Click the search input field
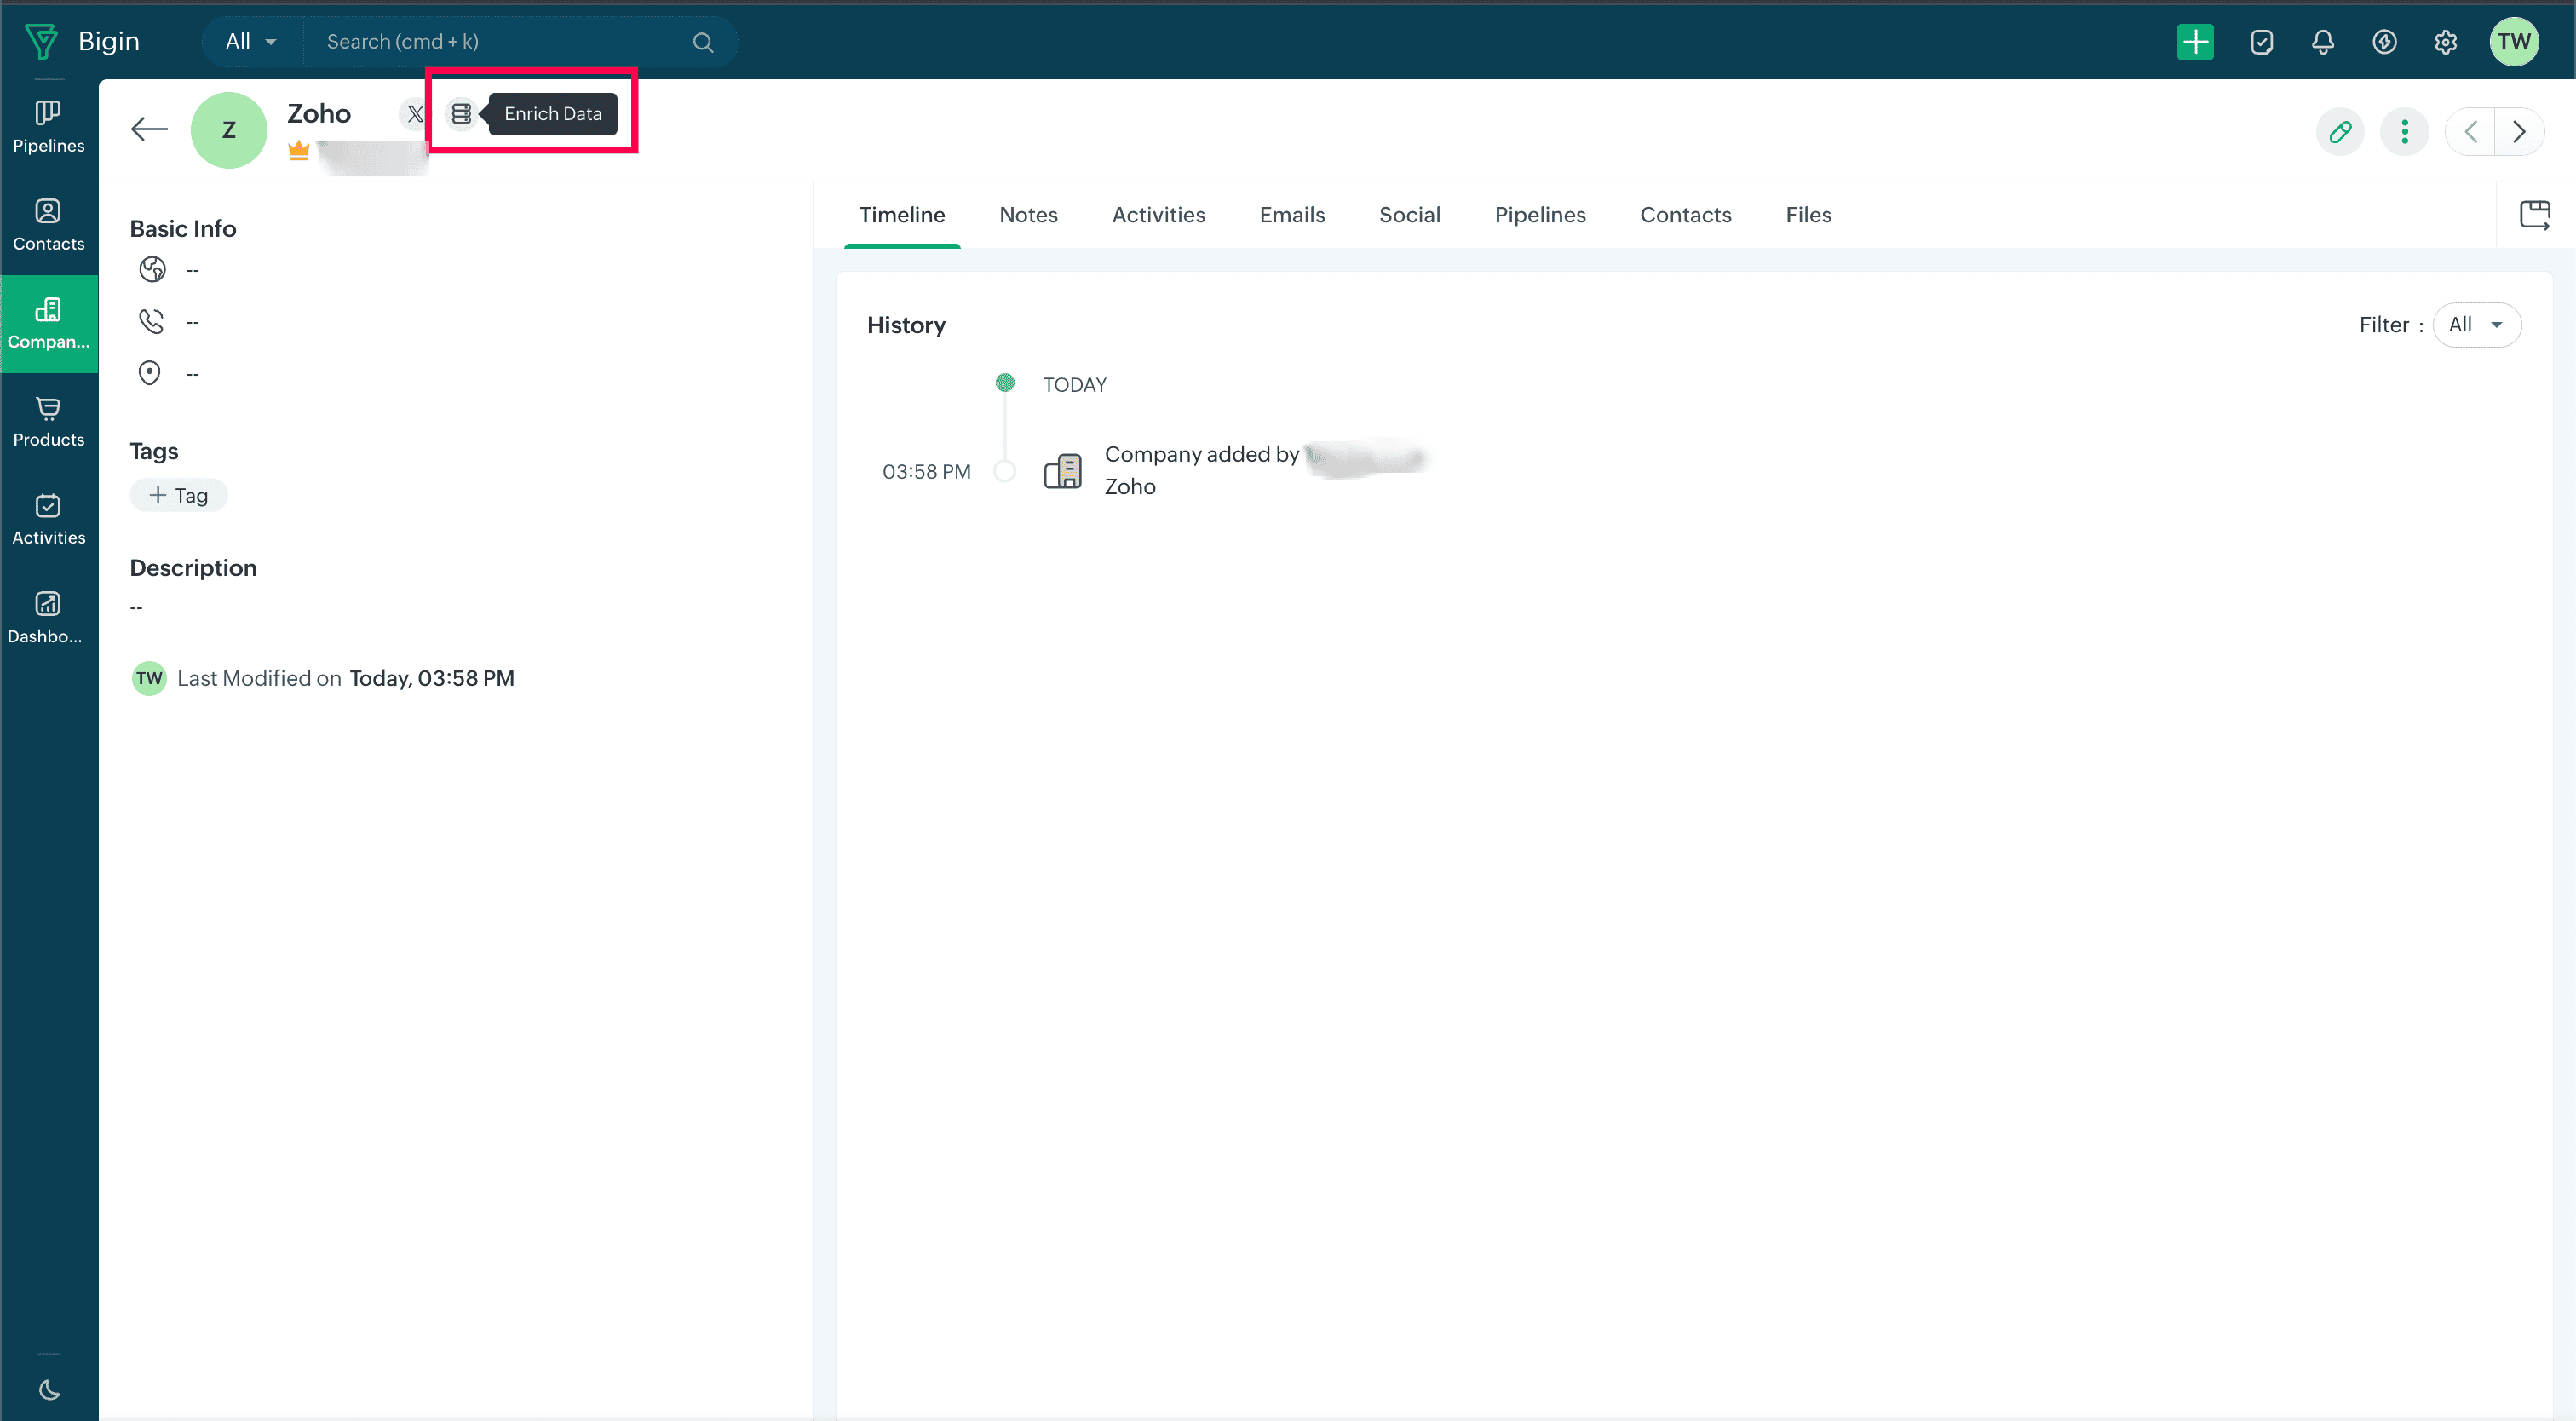This screenshot has height=1421, width=2576. click(x=500, y=42)
